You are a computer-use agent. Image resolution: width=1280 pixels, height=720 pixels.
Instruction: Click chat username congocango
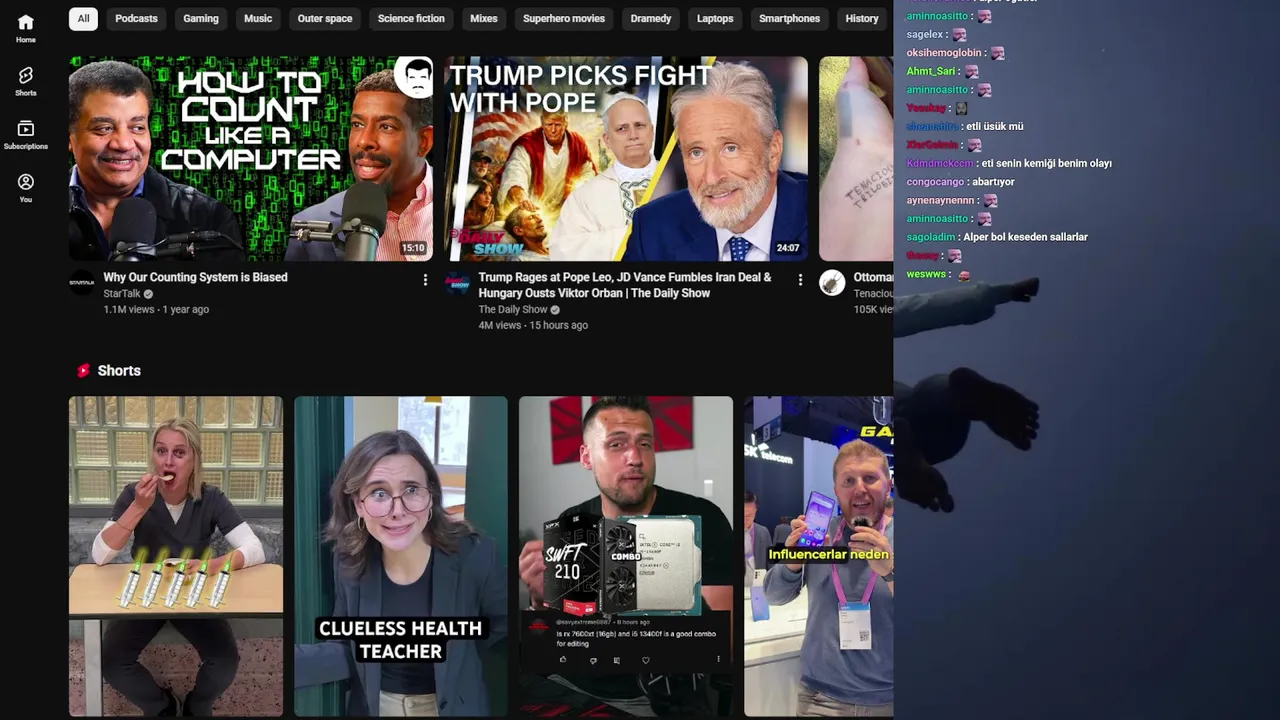pos(935,182)
